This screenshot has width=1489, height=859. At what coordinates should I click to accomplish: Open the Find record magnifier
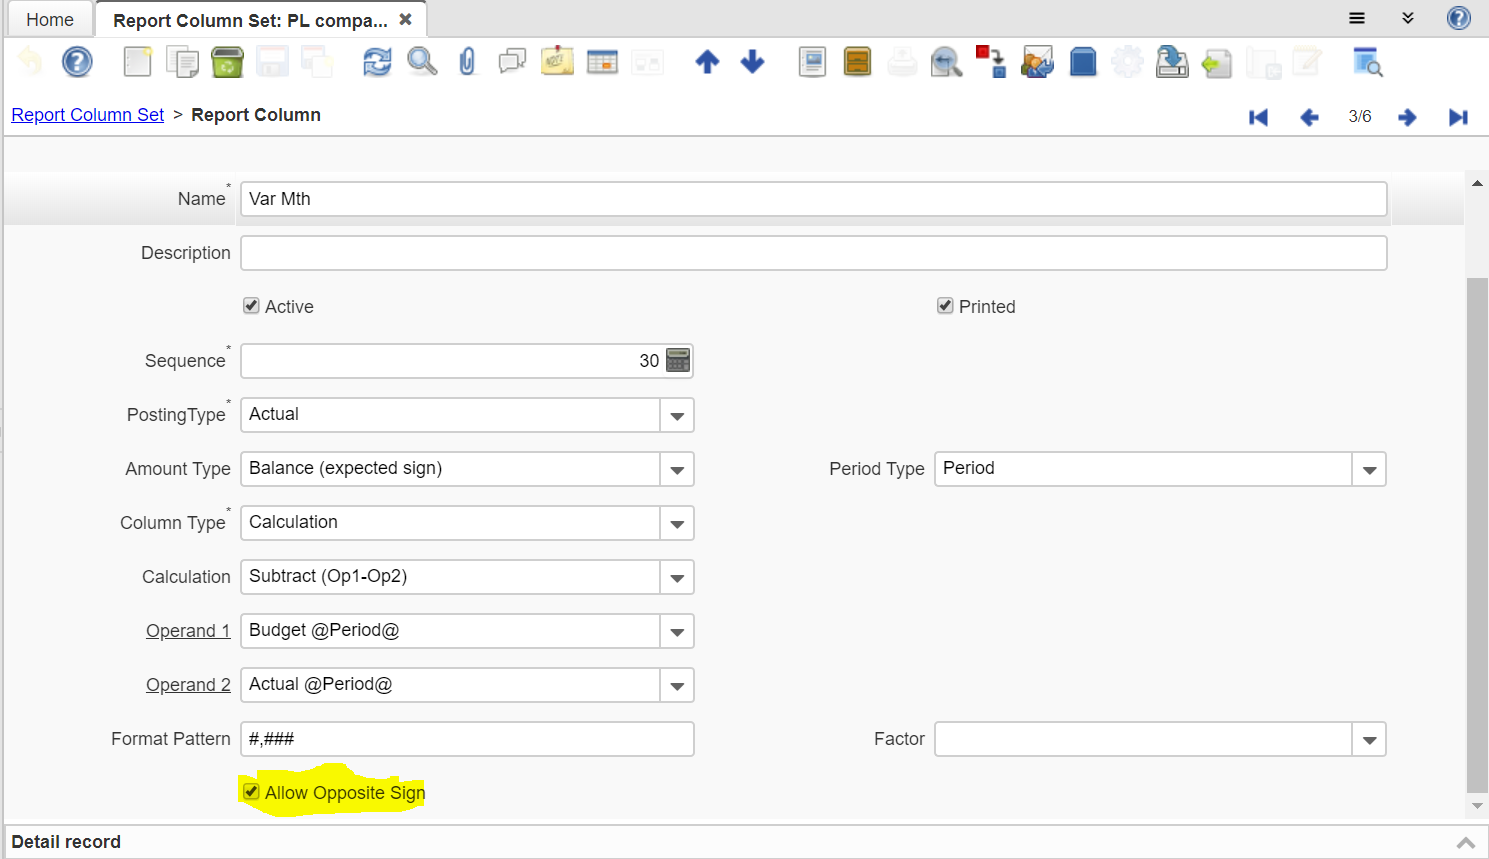pyautogui.click(x=422, y=62)
